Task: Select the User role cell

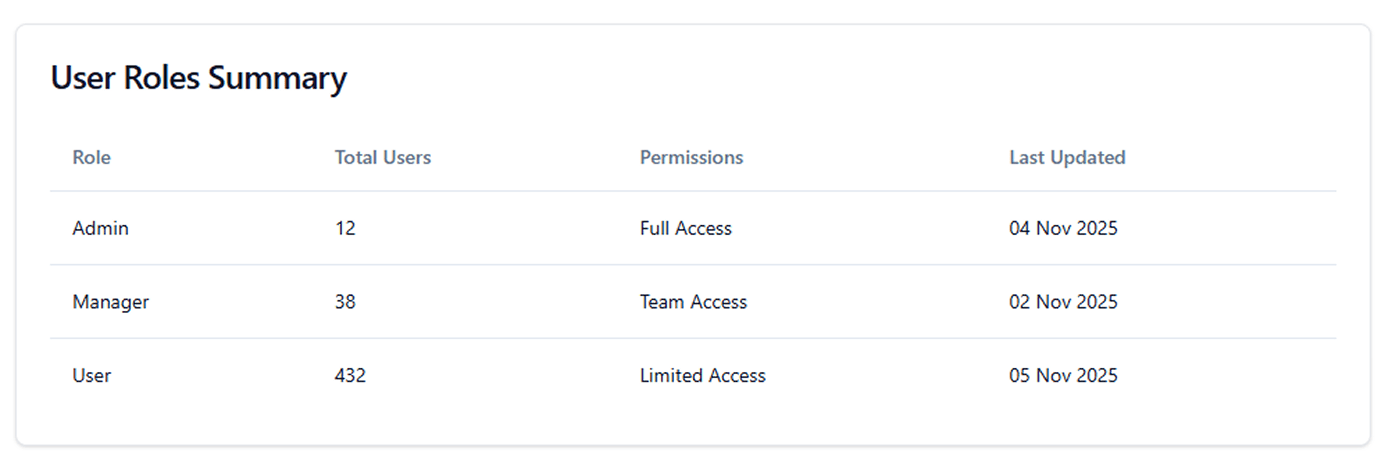Action: (x=92, y=376)
